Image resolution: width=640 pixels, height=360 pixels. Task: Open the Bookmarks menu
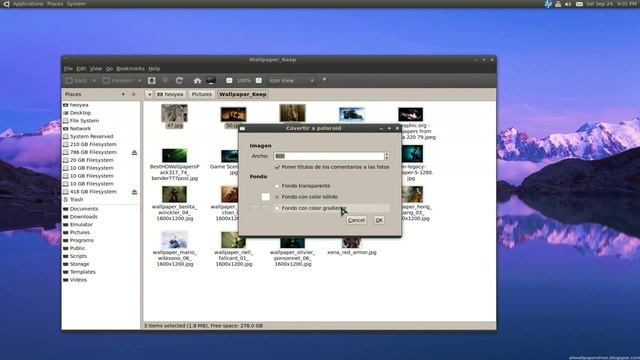130,69
